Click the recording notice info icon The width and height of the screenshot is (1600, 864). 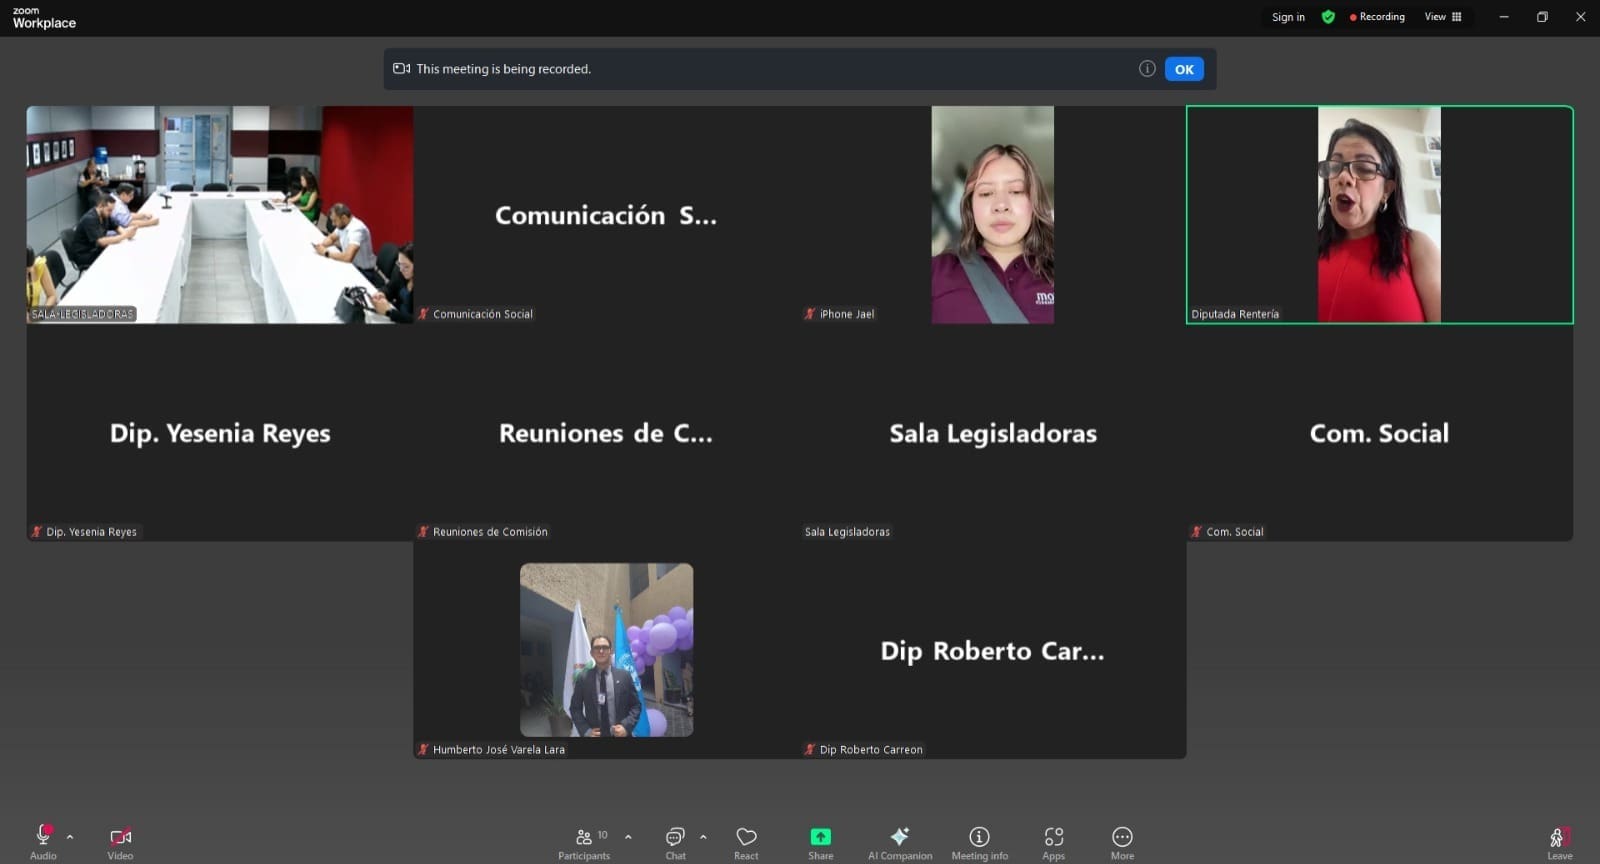coord(1147,69)
